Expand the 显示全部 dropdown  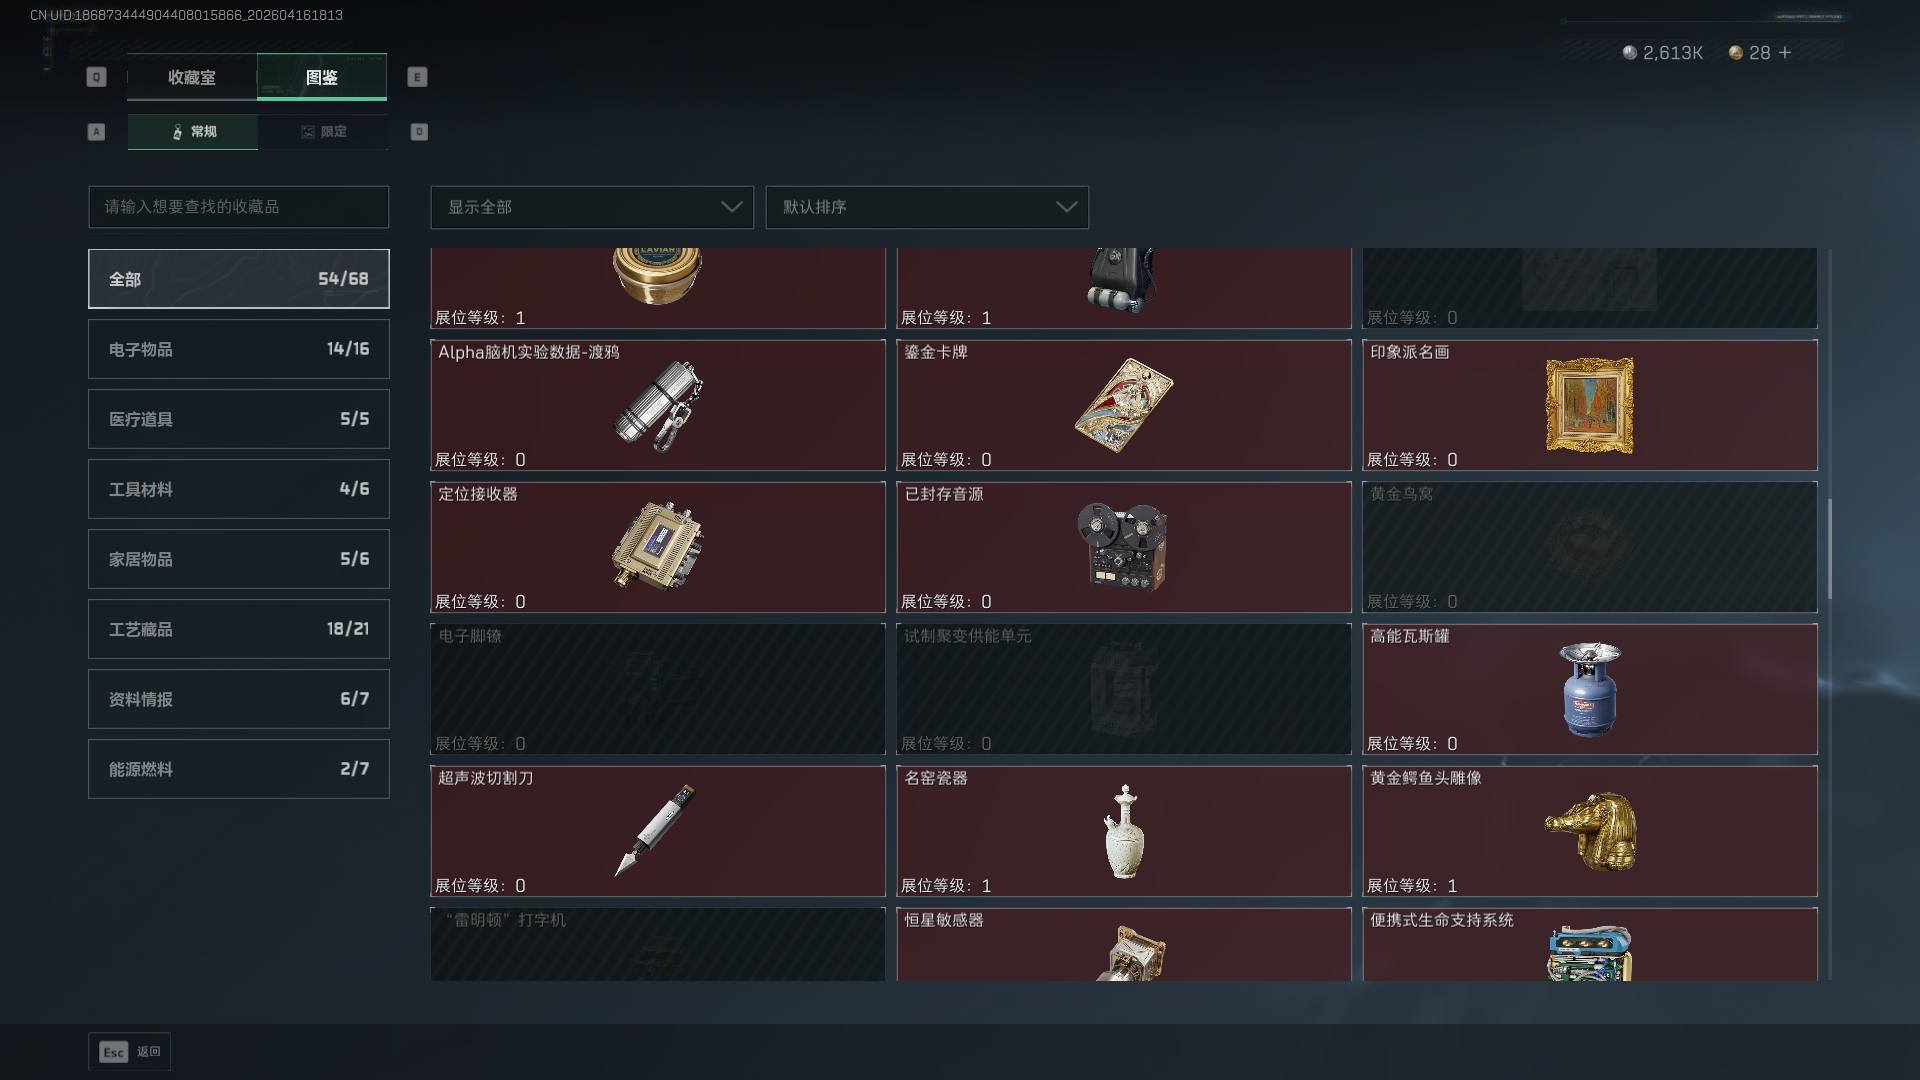point(592,207)
